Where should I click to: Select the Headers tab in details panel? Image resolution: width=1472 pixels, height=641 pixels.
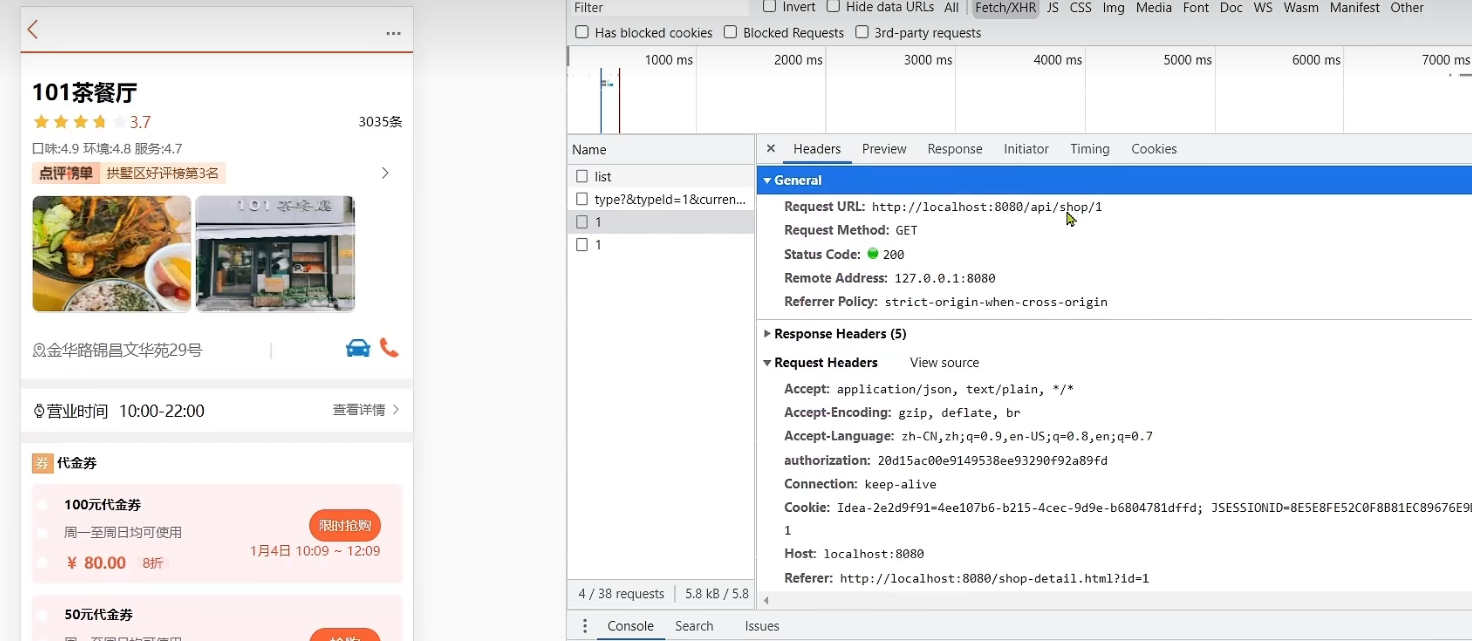[x=817, y=149]
